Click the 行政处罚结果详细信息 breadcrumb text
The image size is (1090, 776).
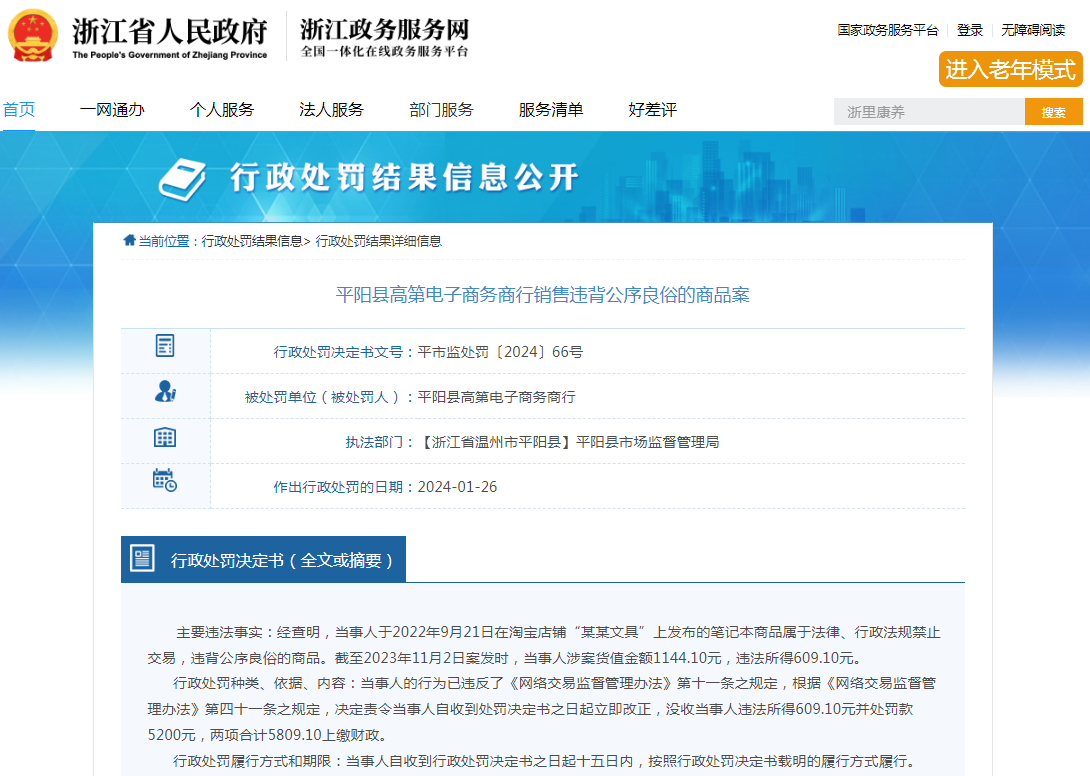[x=378, y=241]
